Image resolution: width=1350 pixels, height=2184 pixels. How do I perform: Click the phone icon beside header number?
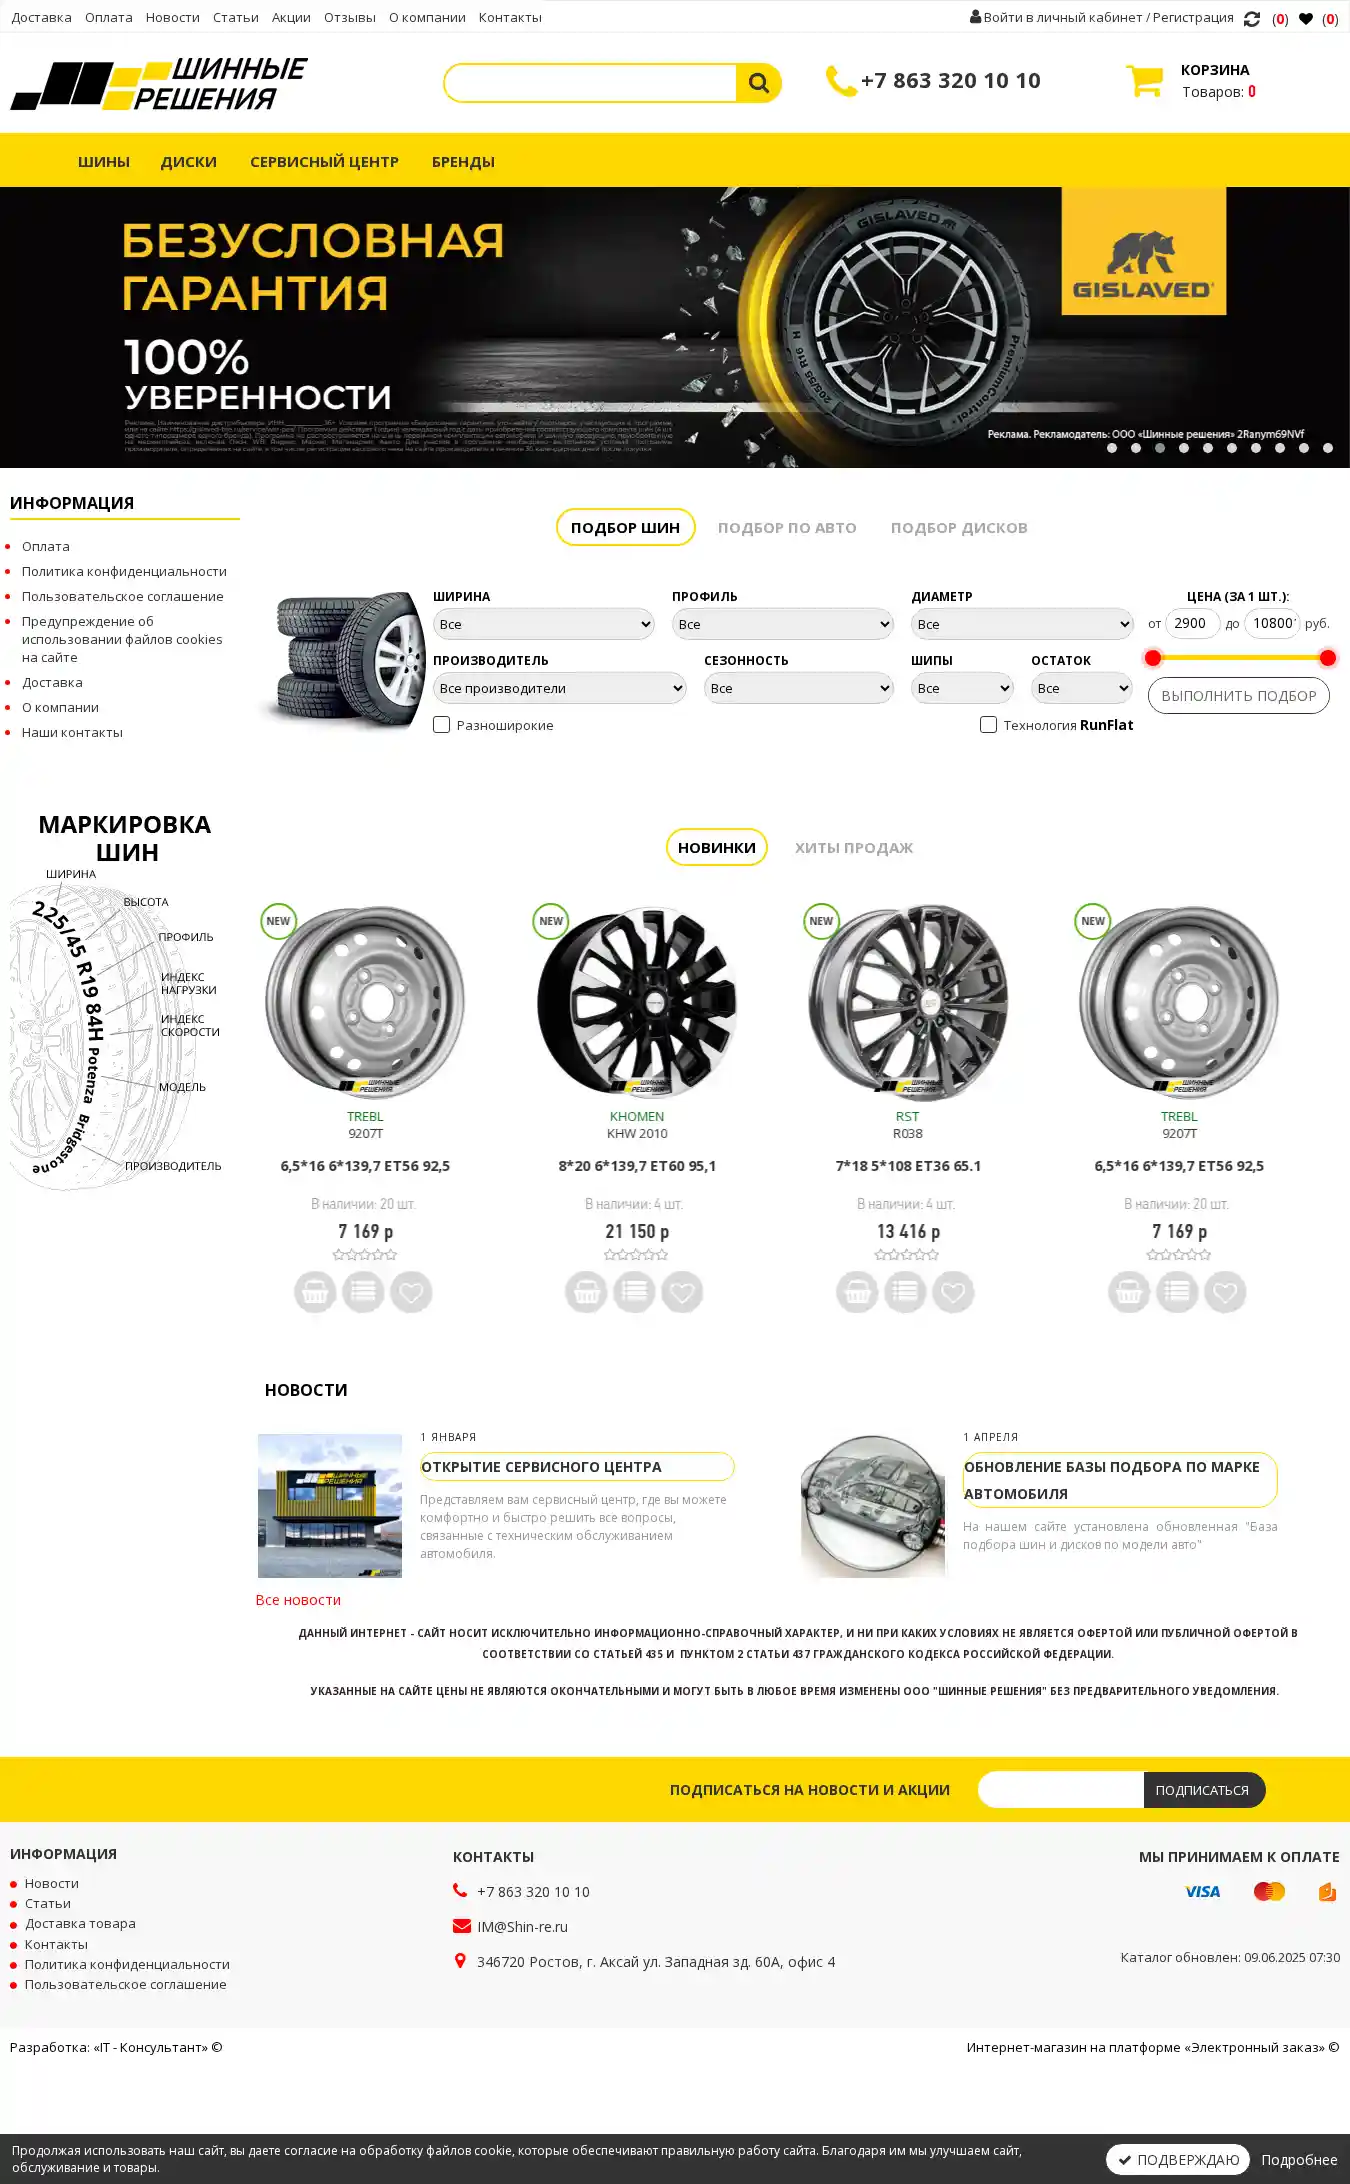(x=840, y=81)
